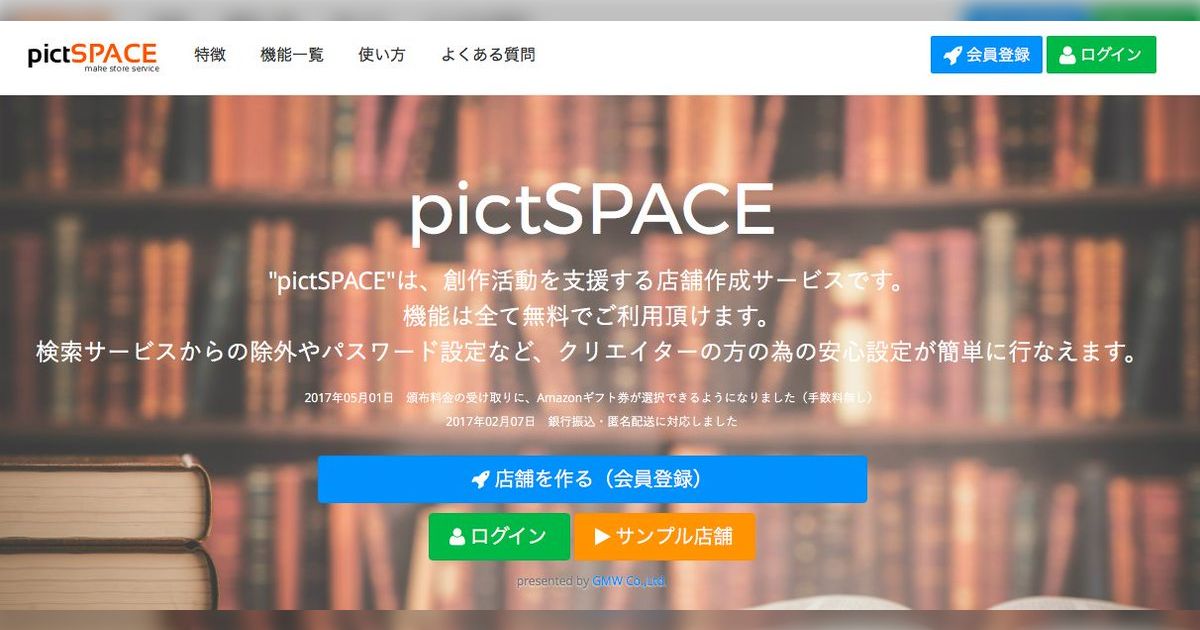Image resolution: width=1200 pixels, height=630 pixels.
Task: Open the 特徴 menu item
Action: click(x=210, y=55)
